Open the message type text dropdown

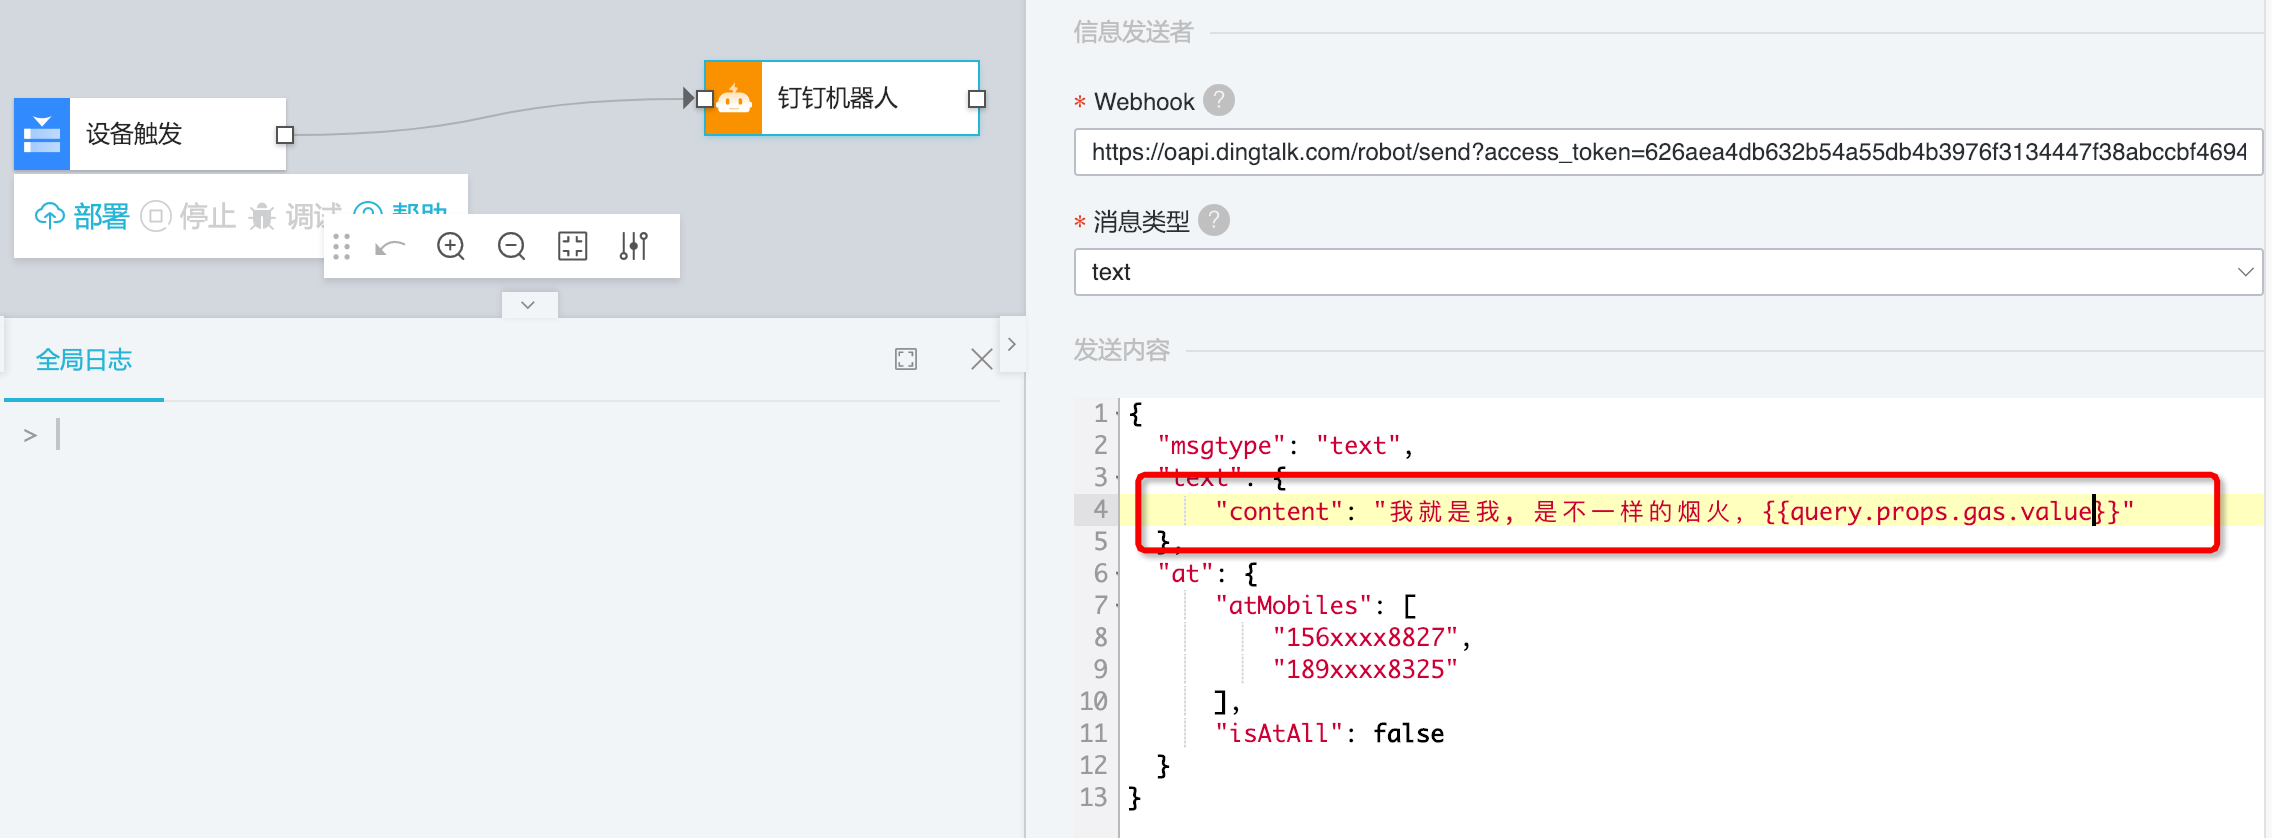click(x=1667, y=272)
